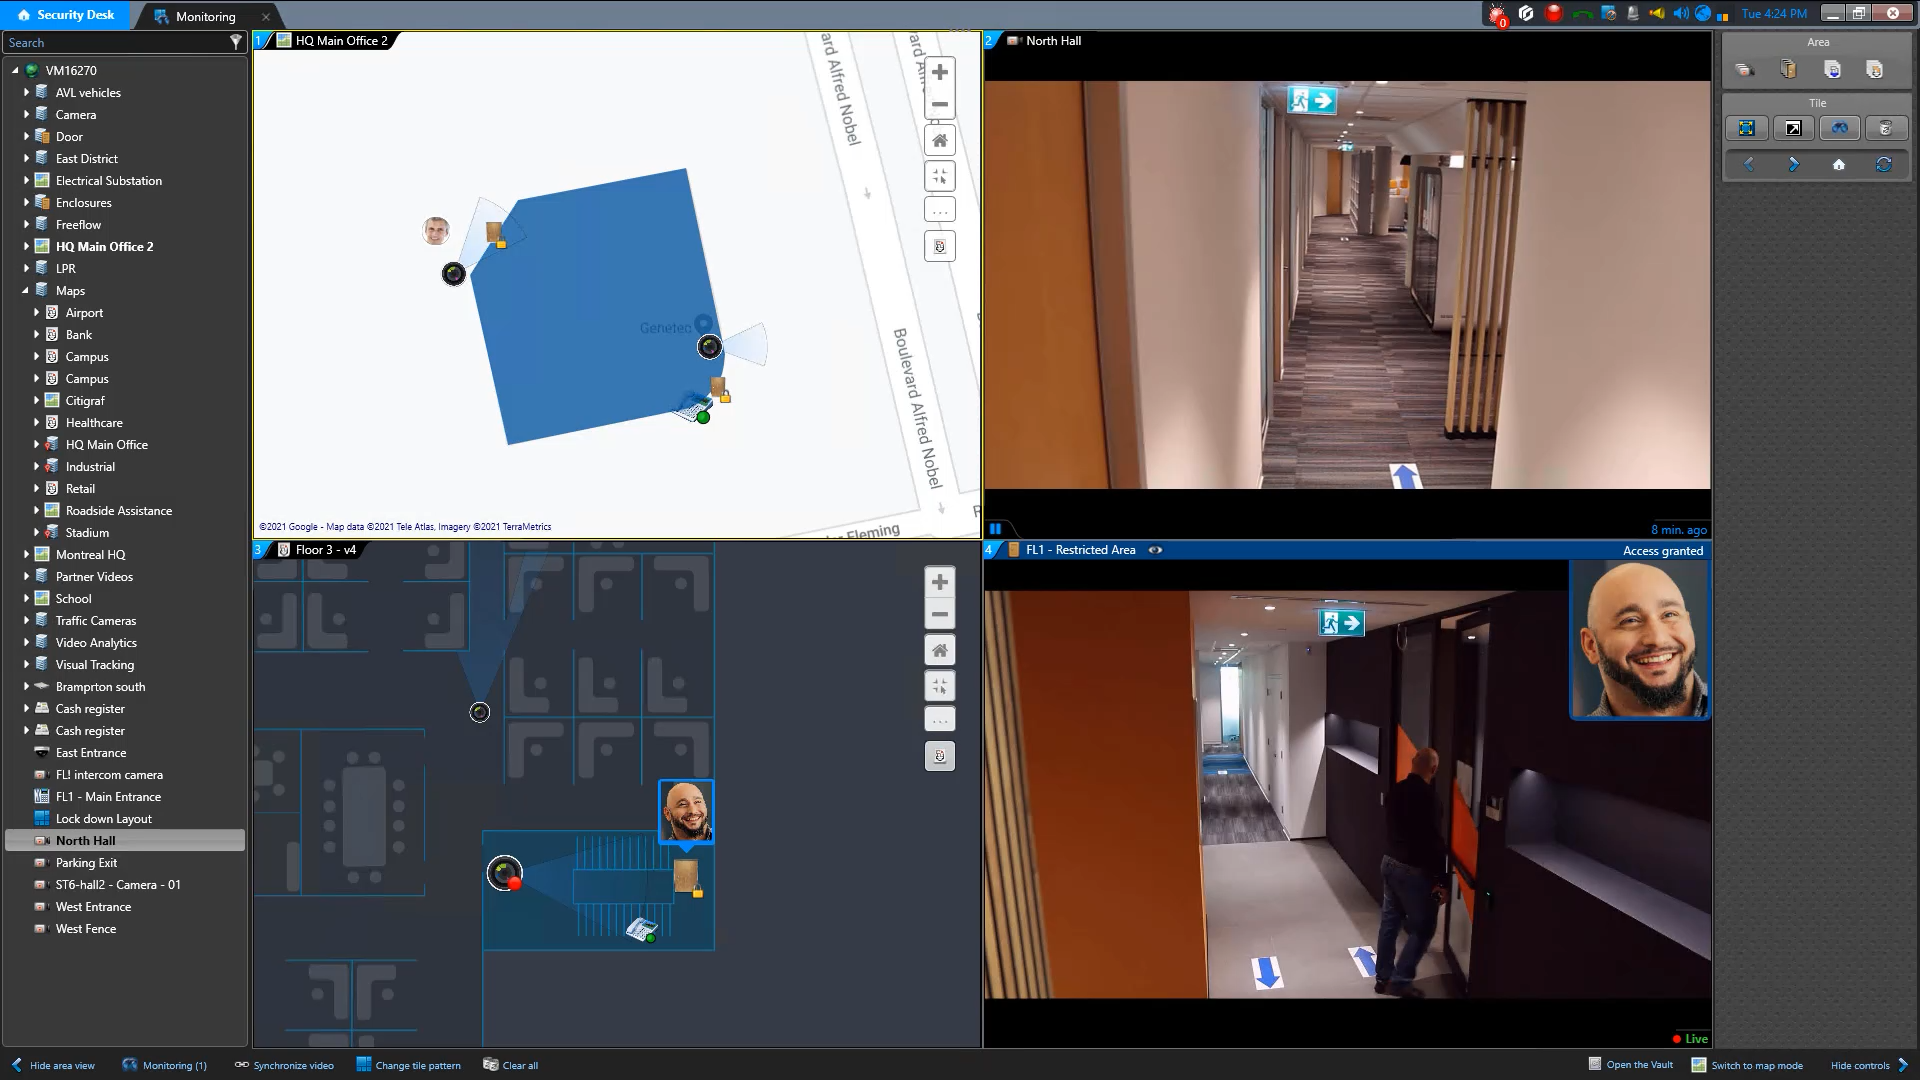Select the Monitoring tab at top

click(204, 15)
